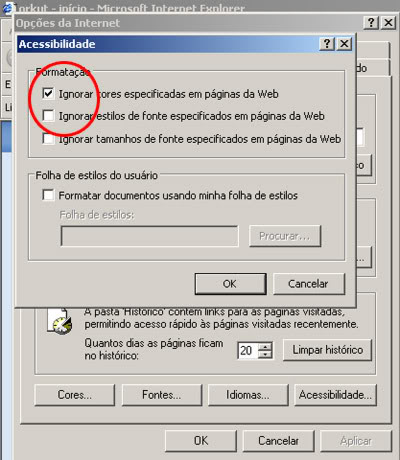The width and height of the screenshot is (400, 460).
Task: Click the Opções da Internet help question mark icon
Action: [x=371, y=23]
